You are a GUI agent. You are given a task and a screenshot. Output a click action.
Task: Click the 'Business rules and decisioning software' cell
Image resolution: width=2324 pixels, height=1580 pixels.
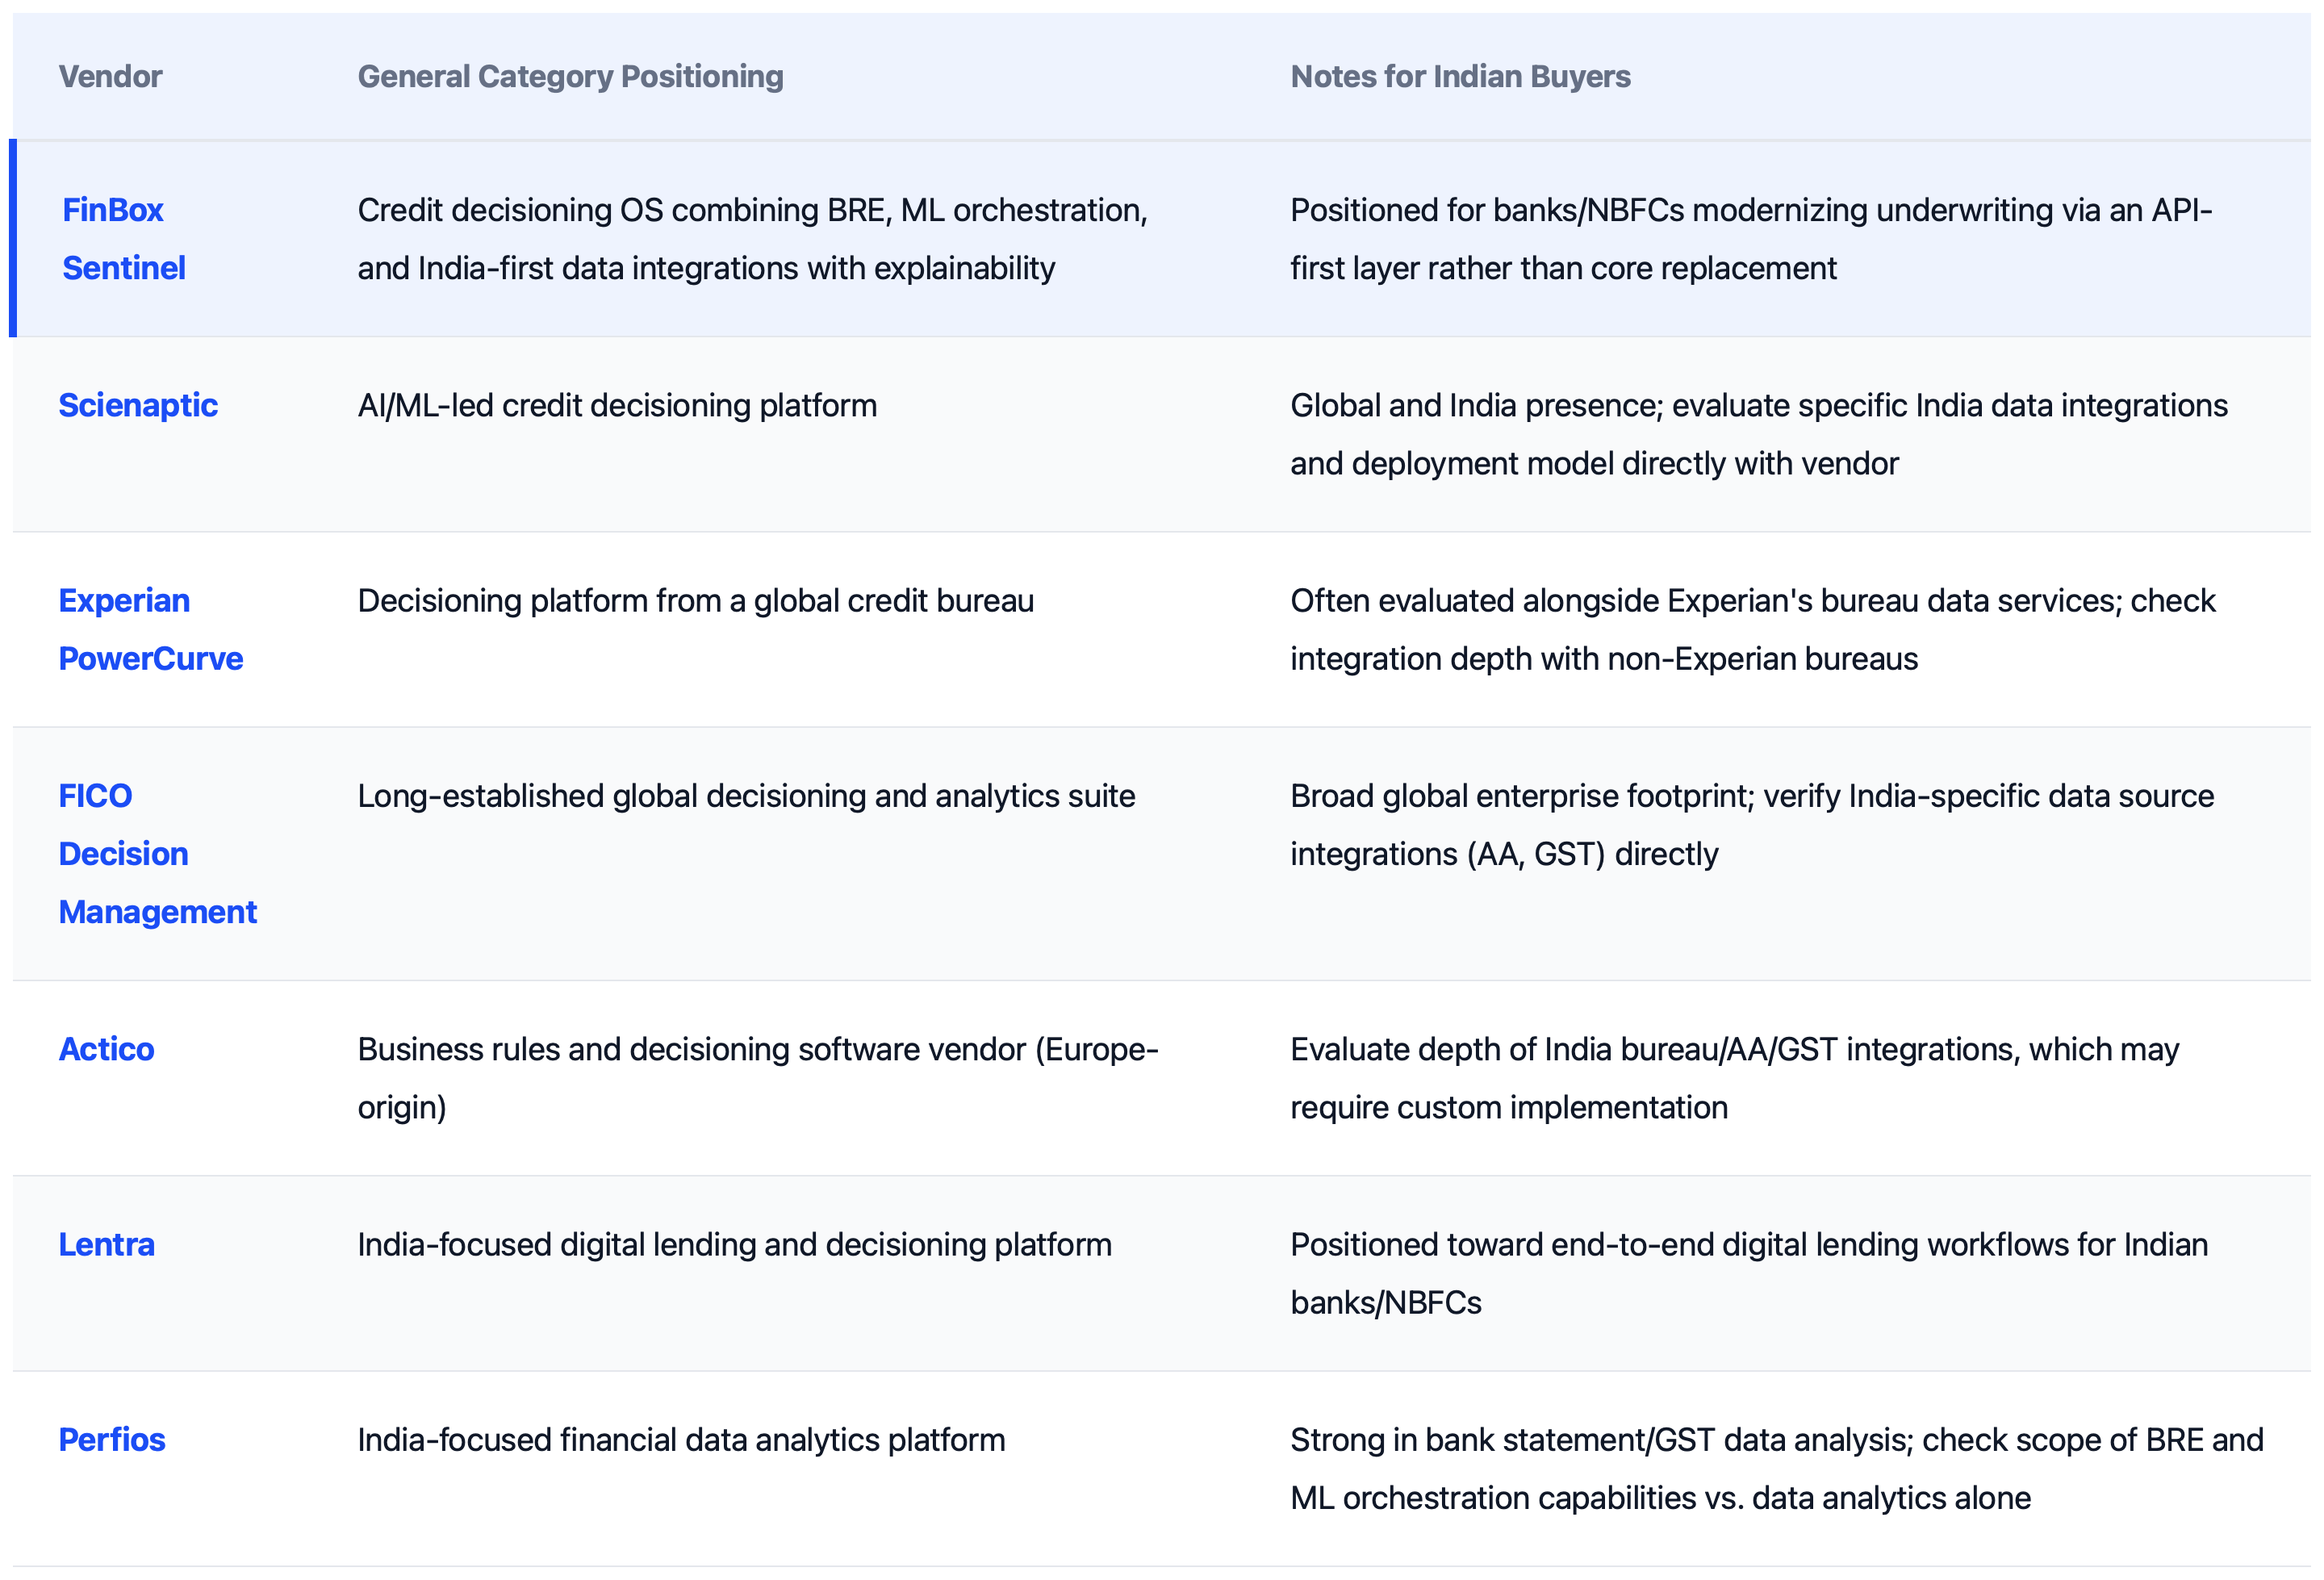758,1078
